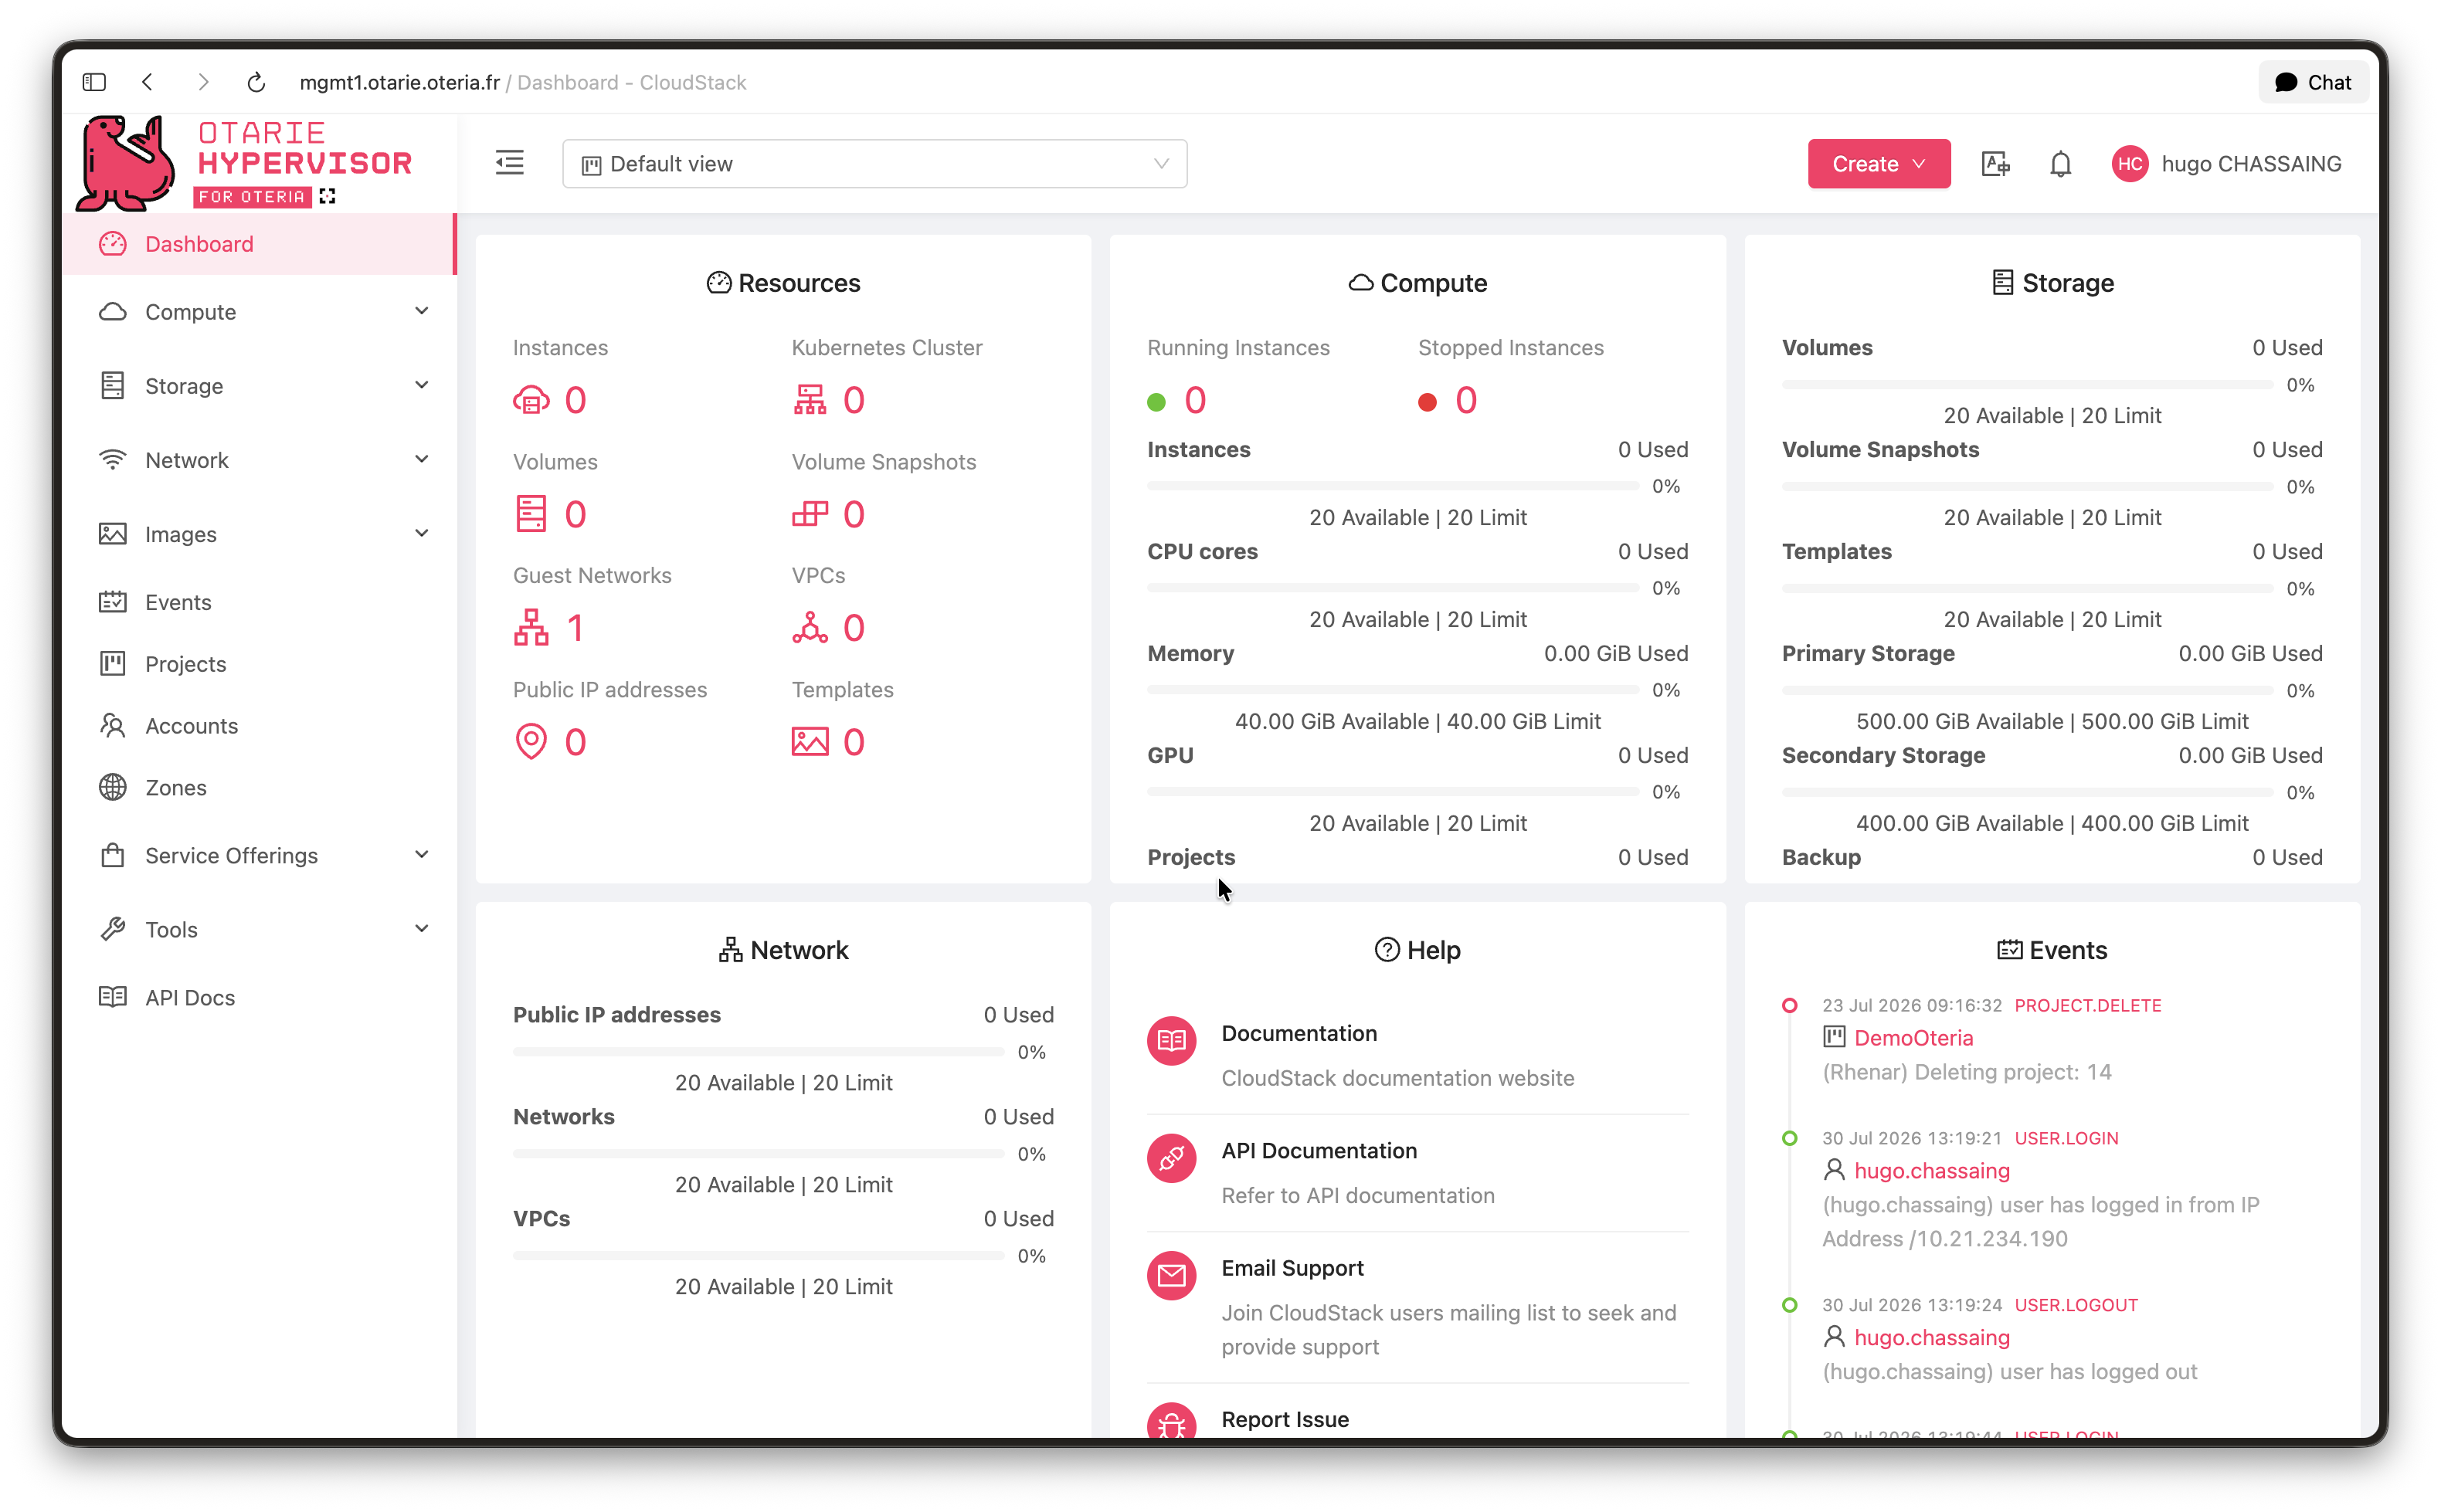
Task: Open the Create dropdown button
Action: click(x=1878, y=164)
